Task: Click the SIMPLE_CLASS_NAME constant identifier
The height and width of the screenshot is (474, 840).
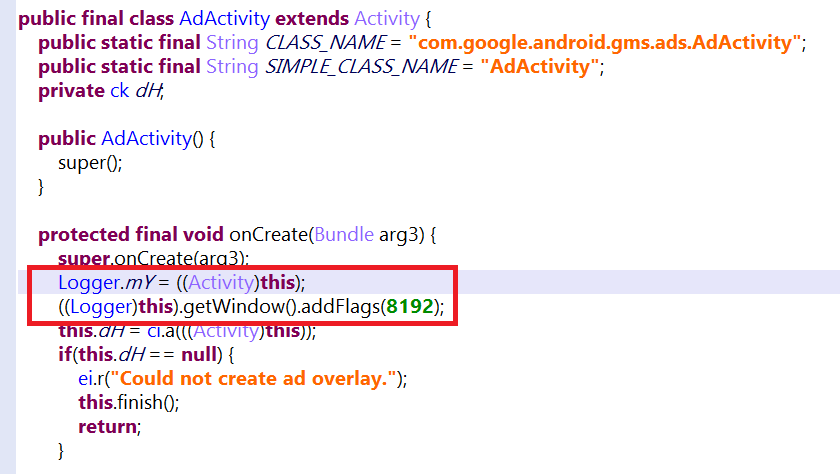Action: click(362, 67)
